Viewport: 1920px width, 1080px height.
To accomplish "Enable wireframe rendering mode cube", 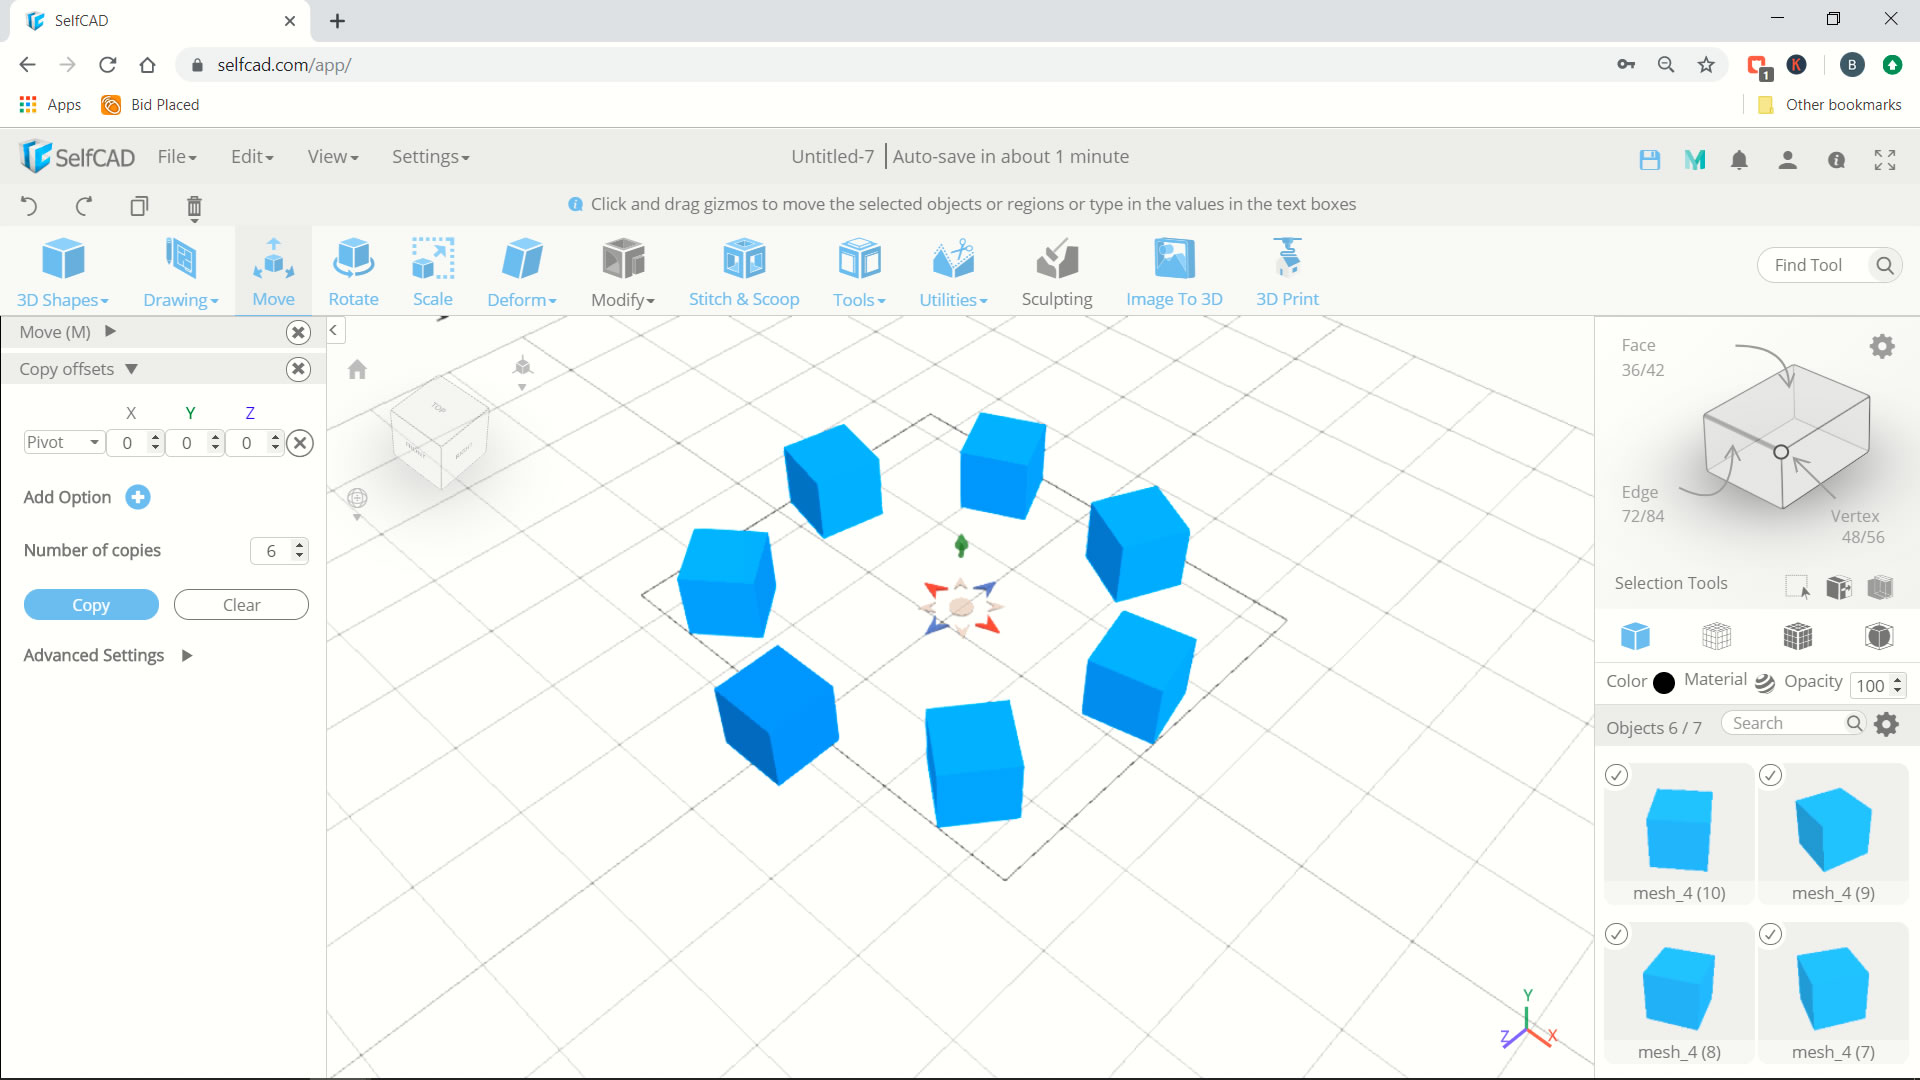I will coord(1716,636).
